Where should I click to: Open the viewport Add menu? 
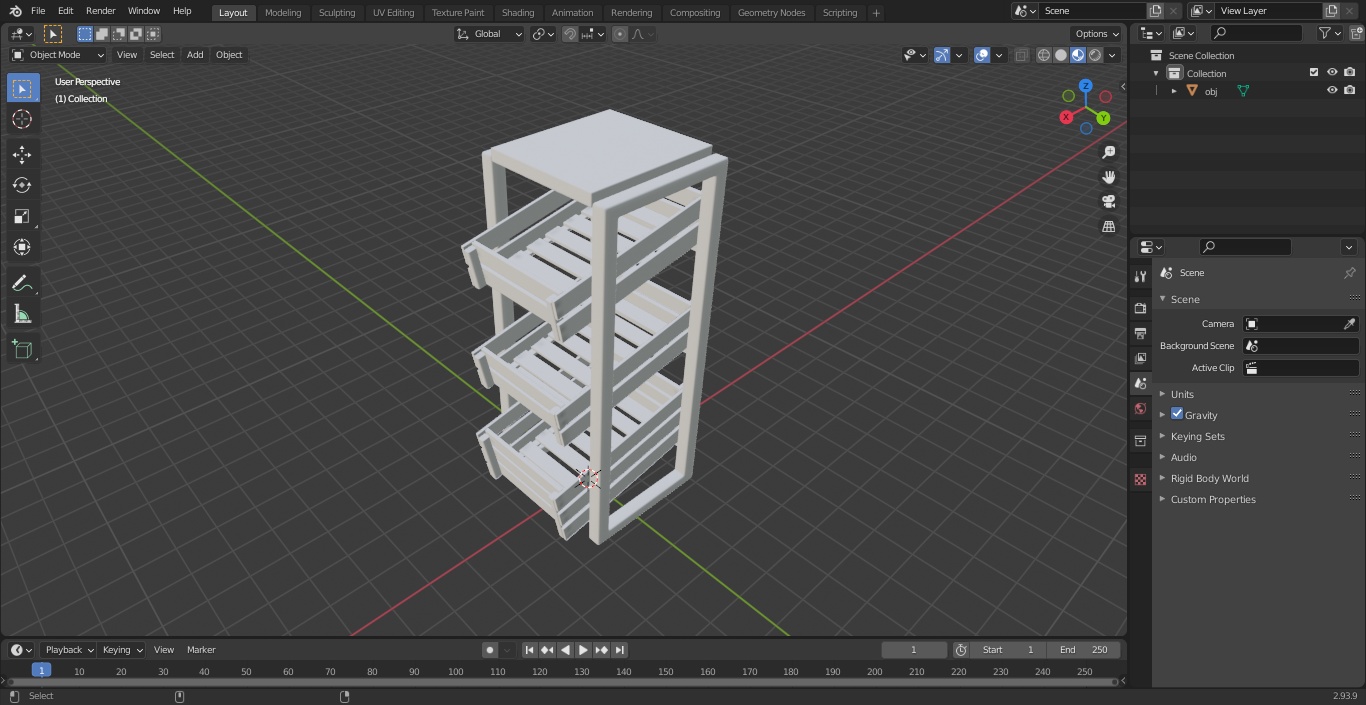(x=195, y=55)
